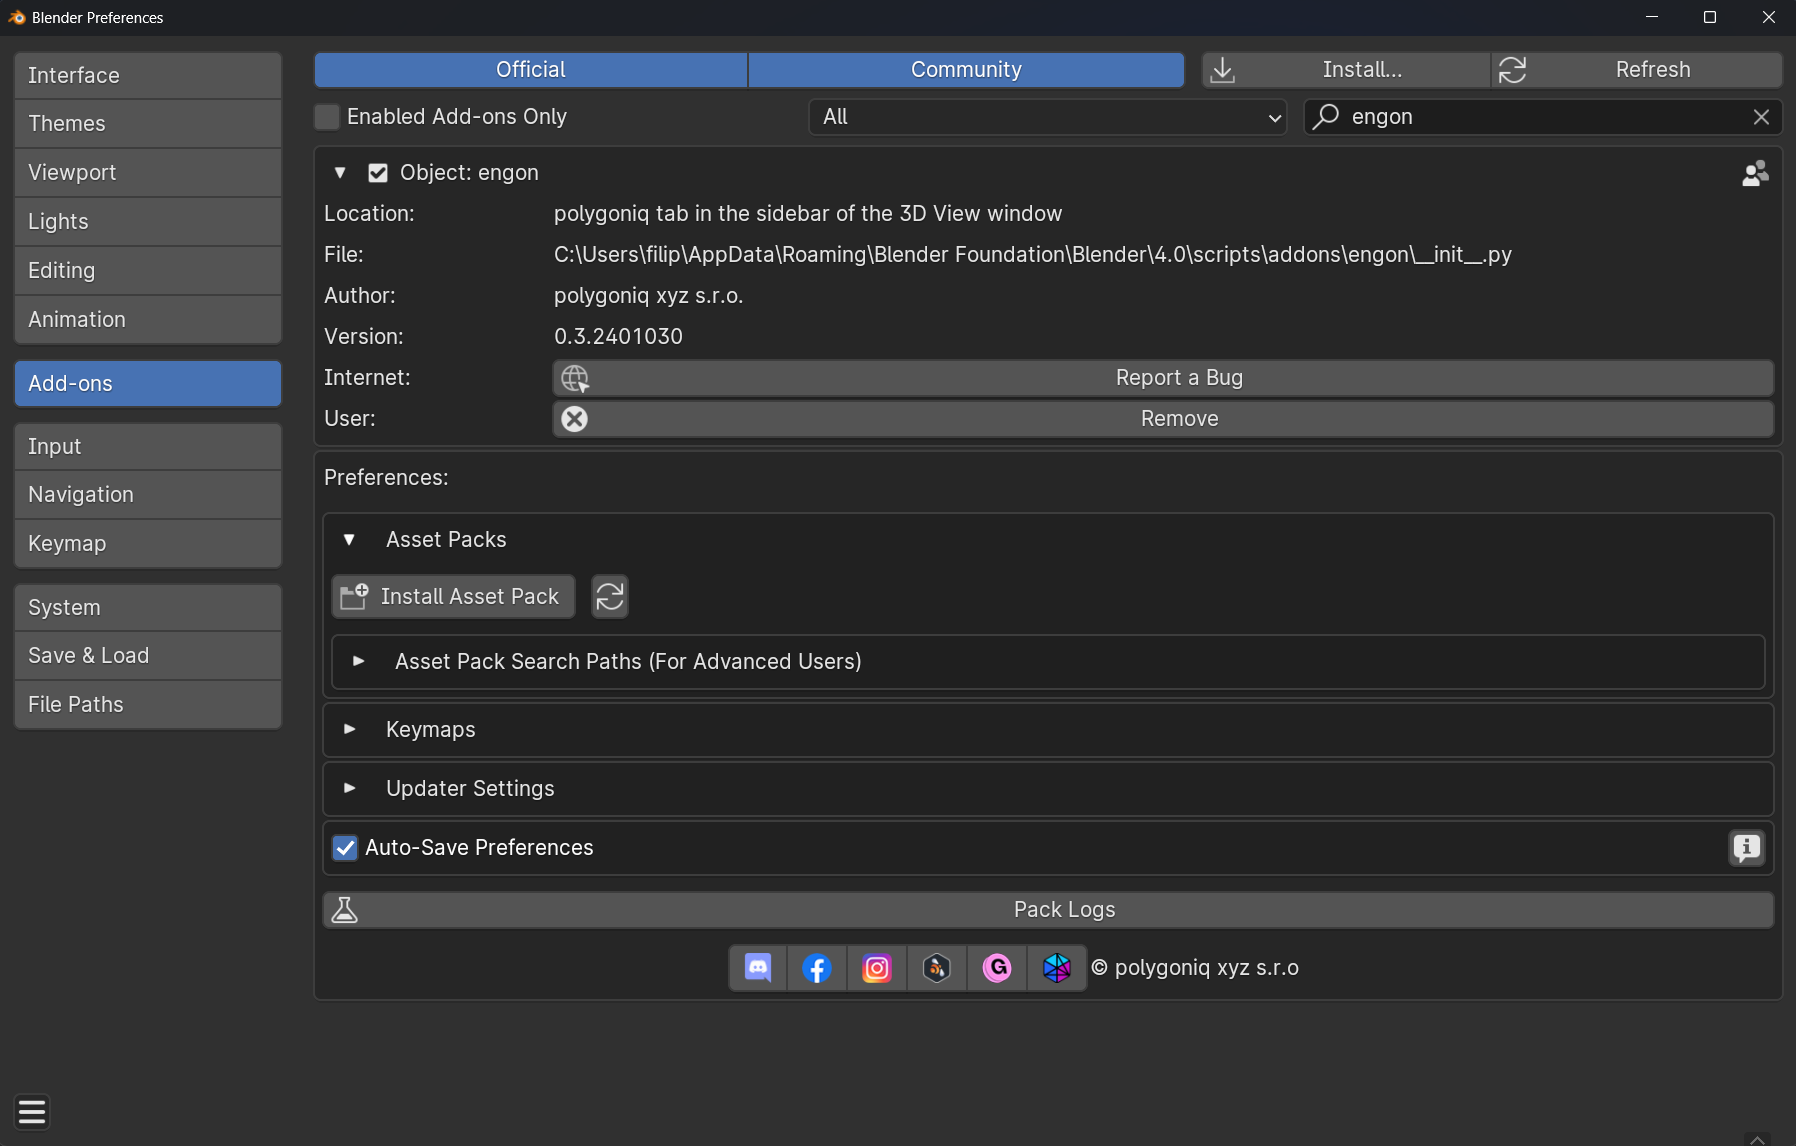Toggle Enabled Add-ons Only checkbox
Viewport: 1796px width, 1146px height.
pyautogui.click(x=328, y=117)
